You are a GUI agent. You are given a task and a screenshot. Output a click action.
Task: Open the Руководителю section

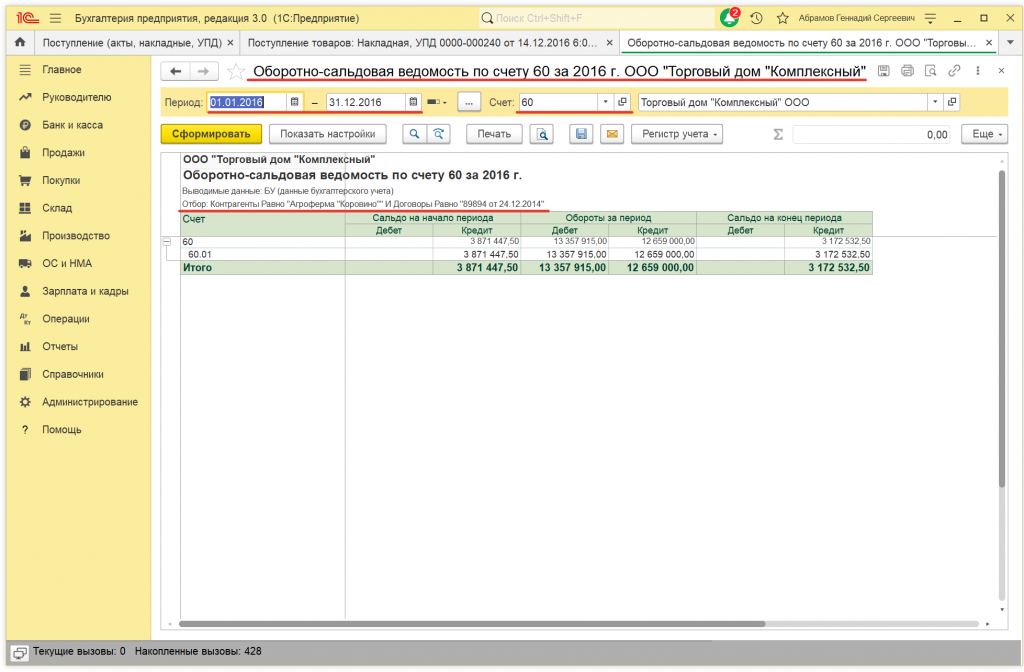(x=77, y=97)
